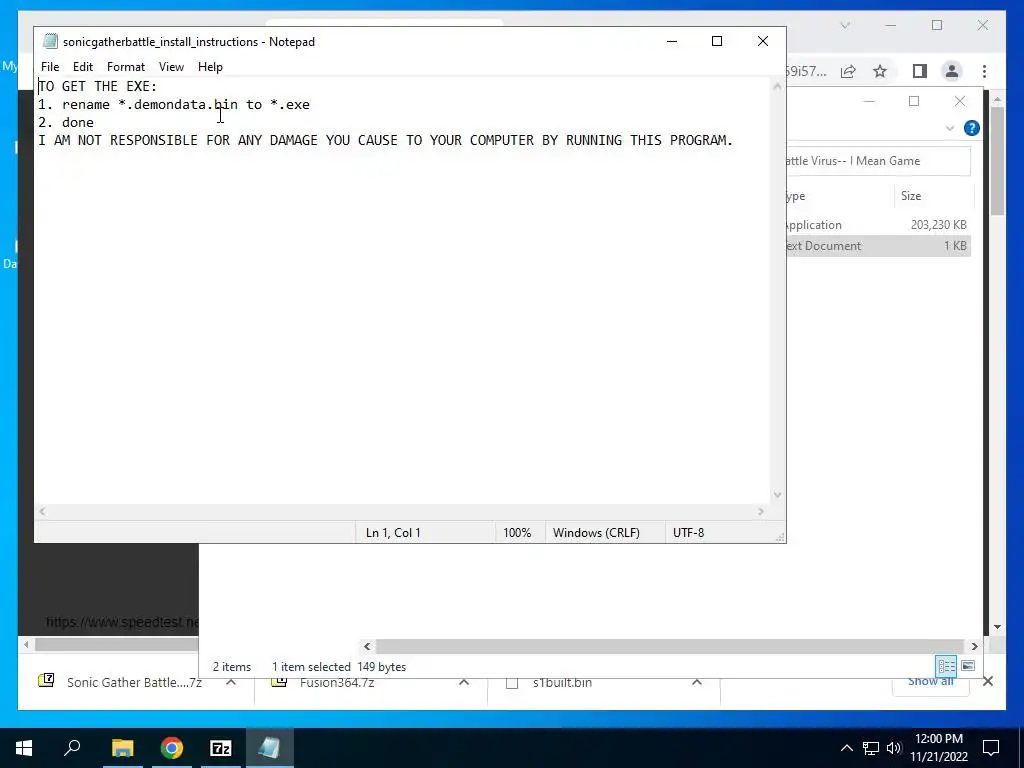This screenshot has height=768, width=1024.
Task: Click the network tray icon
Action: pyautogui.click(x=871, y=748)
